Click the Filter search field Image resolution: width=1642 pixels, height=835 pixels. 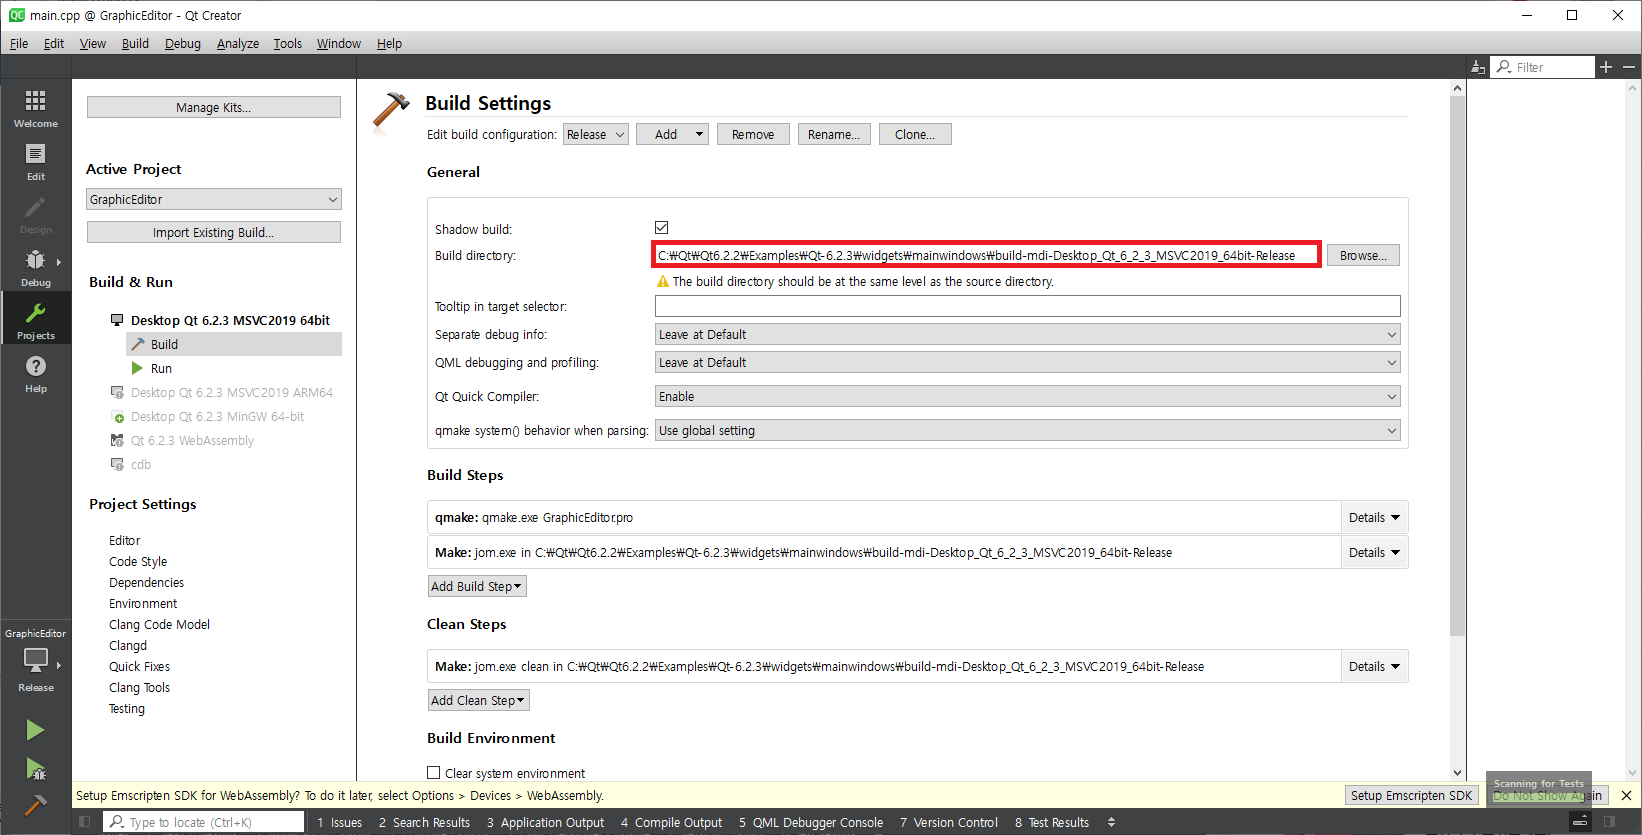[1543, 67]
